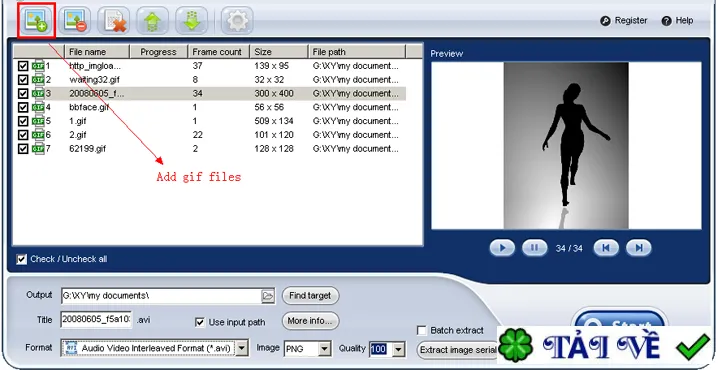Viewport: 718px width, 370px height.
Task: Click the GIF icon in row 1
Action: tap(38, 66)
